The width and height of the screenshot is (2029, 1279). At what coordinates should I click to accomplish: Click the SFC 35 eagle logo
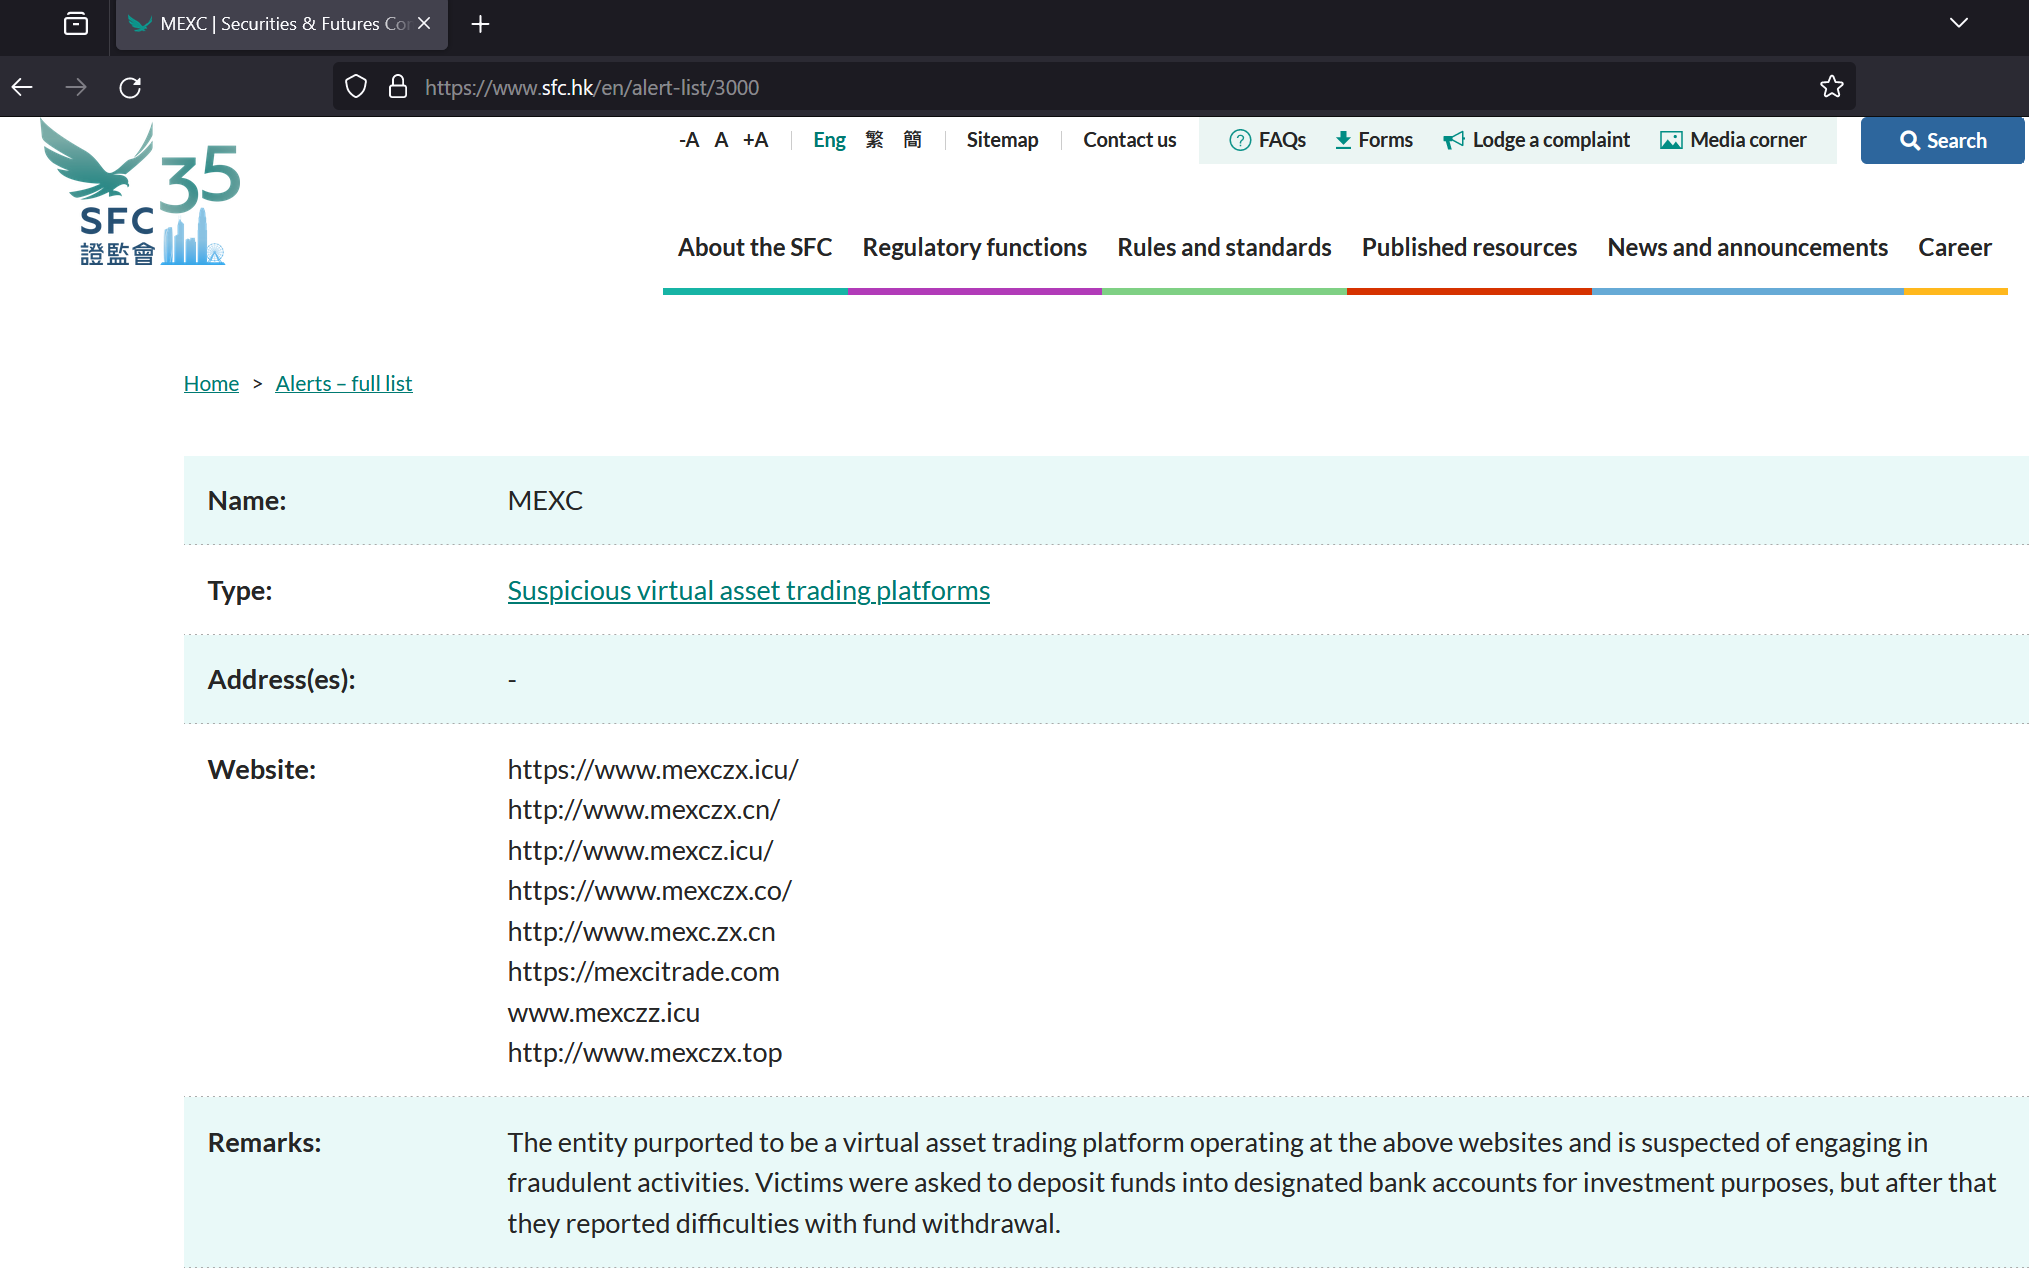[x=140, y=194]
